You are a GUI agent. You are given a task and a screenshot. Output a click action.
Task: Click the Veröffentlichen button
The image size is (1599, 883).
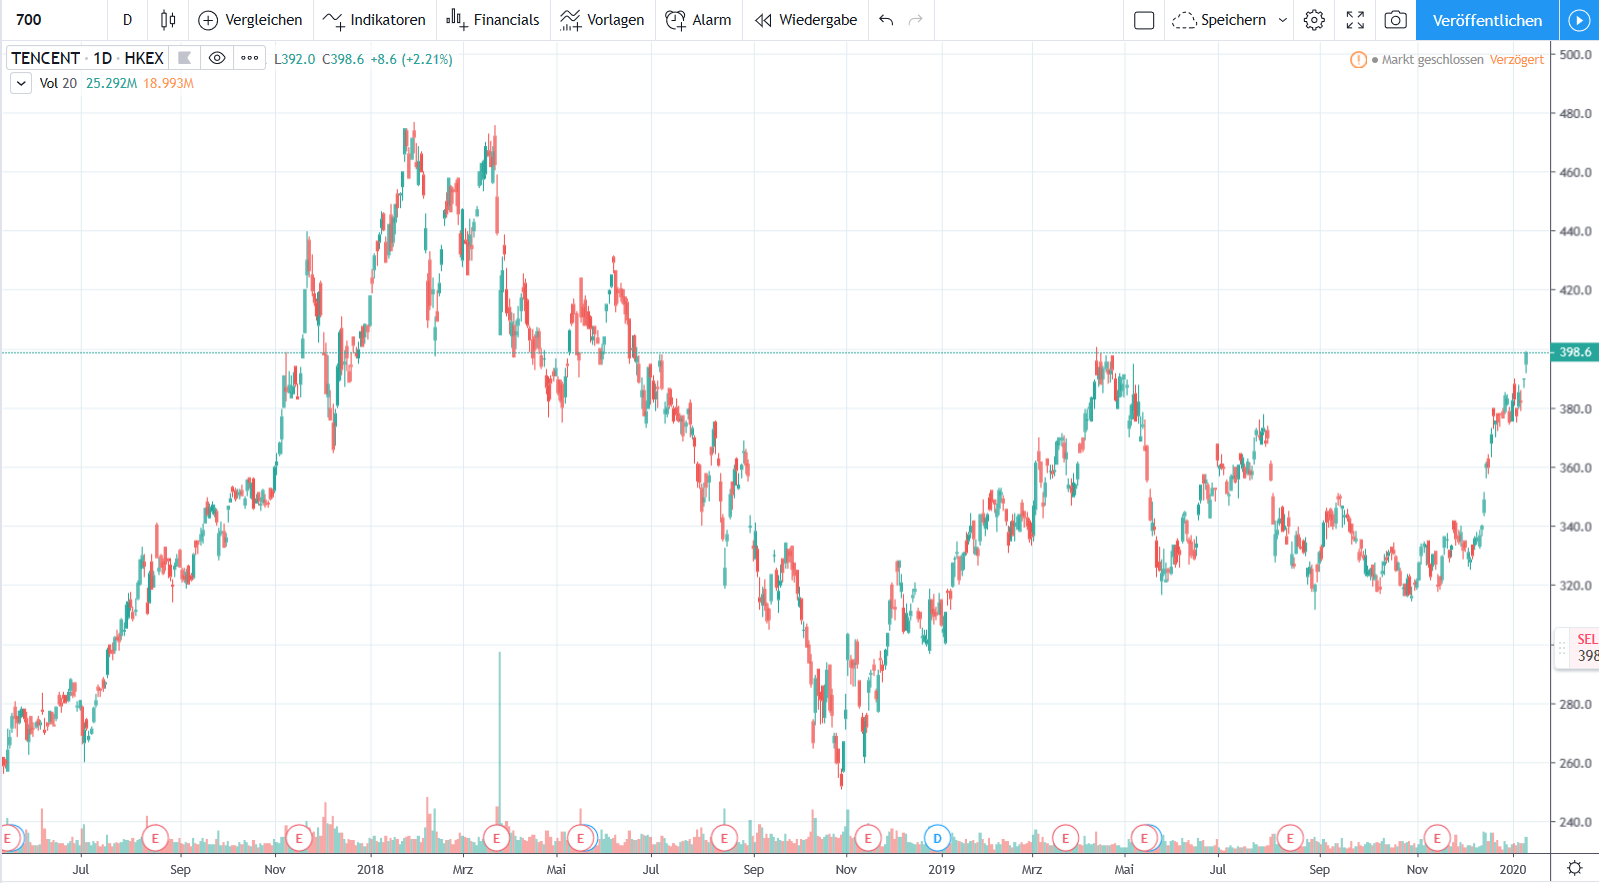1487,20
